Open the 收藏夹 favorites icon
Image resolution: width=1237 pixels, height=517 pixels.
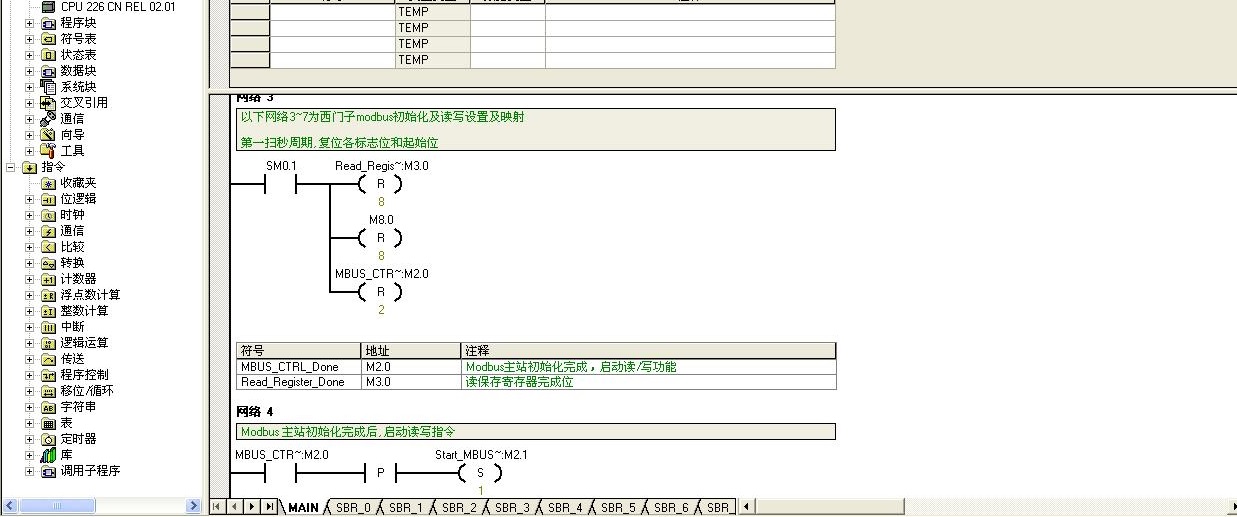tap(48, 183)
